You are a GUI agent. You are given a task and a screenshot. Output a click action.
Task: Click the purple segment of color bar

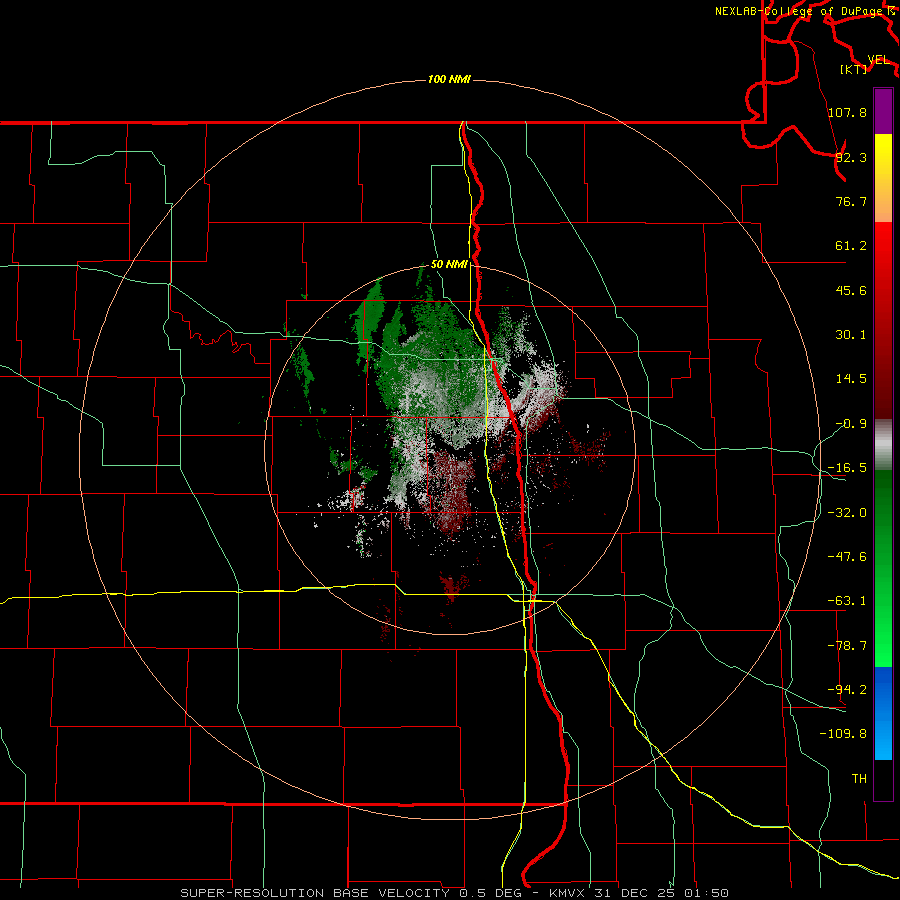(x=883, y=111)
